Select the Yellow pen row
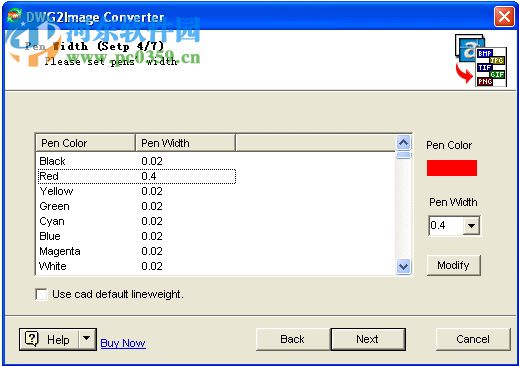The image size is (519, 366). (x=137, y=191)
